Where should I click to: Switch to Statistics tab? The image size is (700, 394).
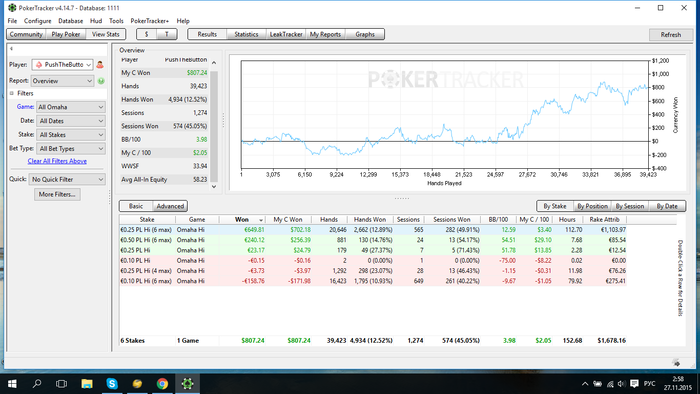tap(246, 34)
